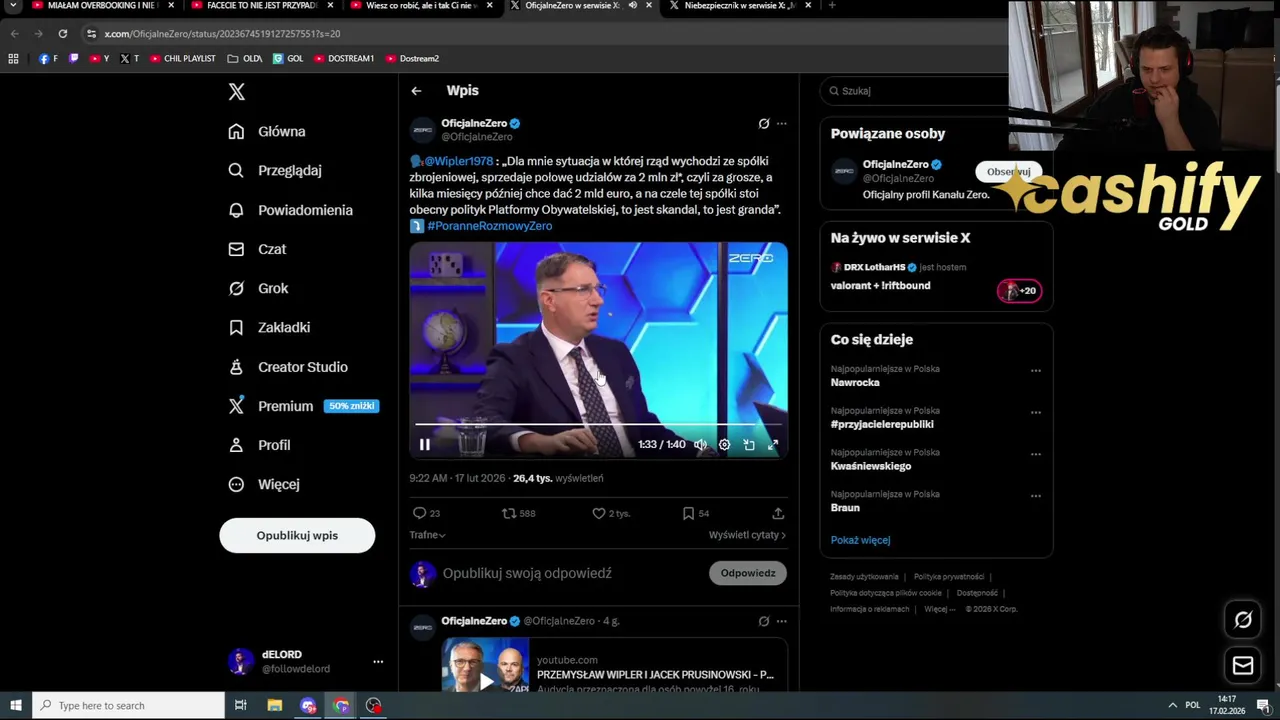The image size is (1280, 720).
Task: Open File Explorer on taskbar
Action: click(275, 706)
